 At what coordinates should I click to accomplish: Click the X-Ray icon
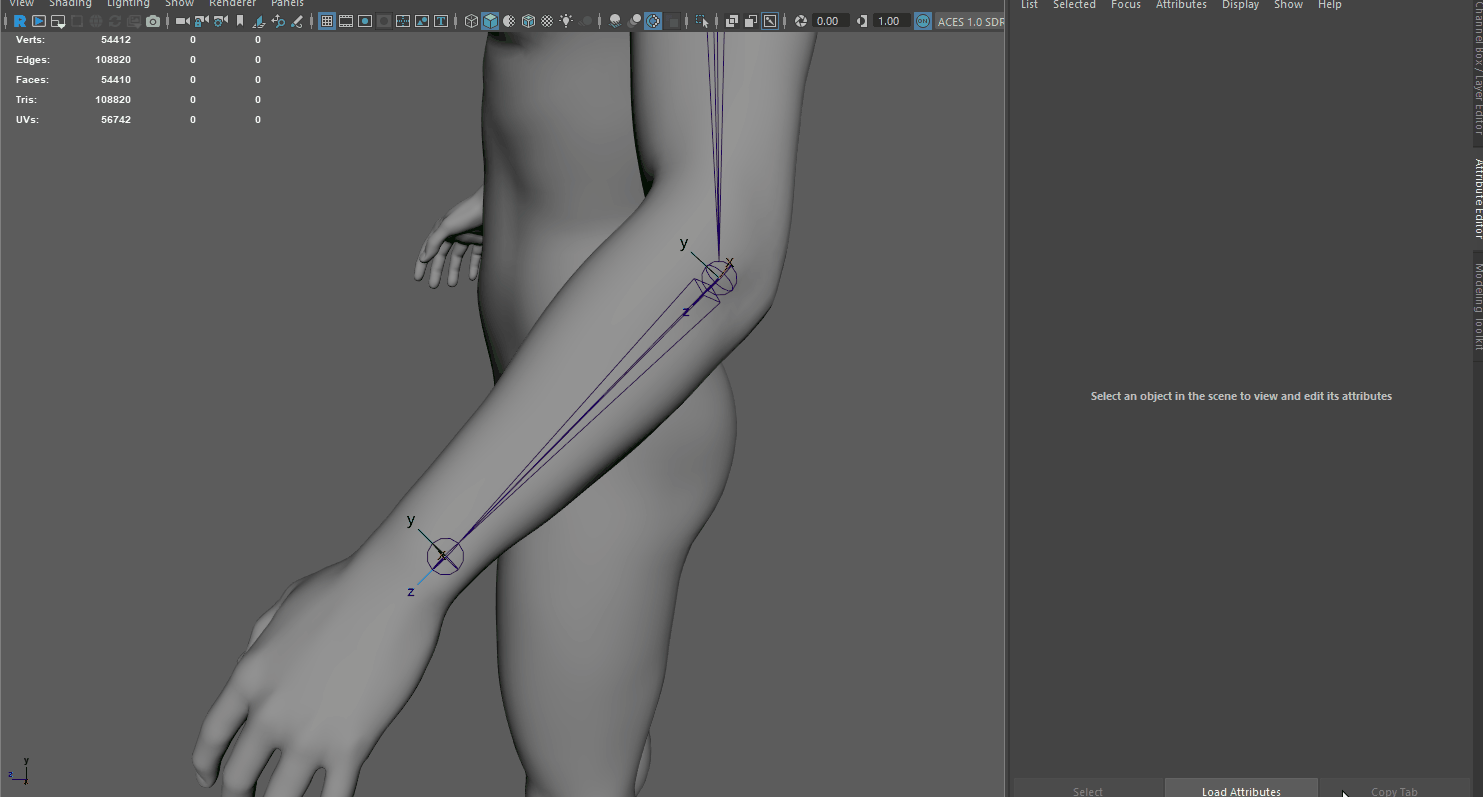(x=731, y=21)
